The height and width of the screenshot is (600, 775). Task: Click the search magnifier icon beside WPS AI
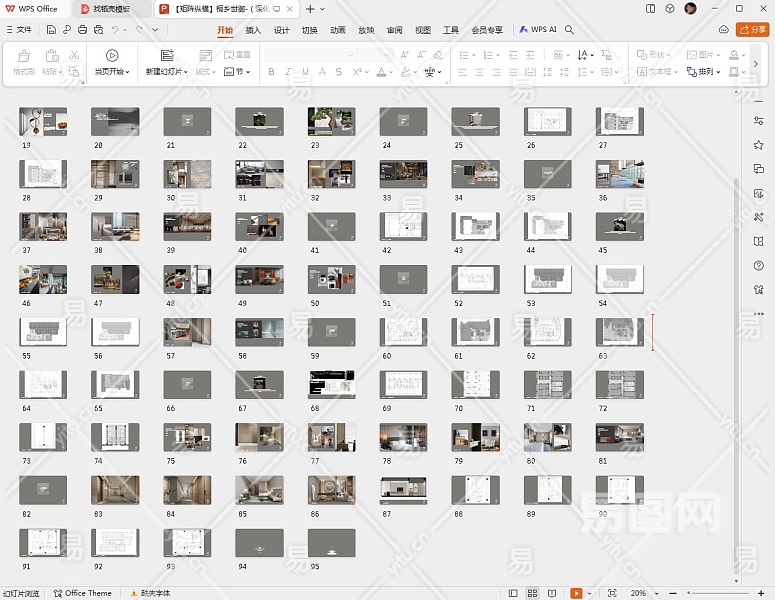click(x=570, y=30)
